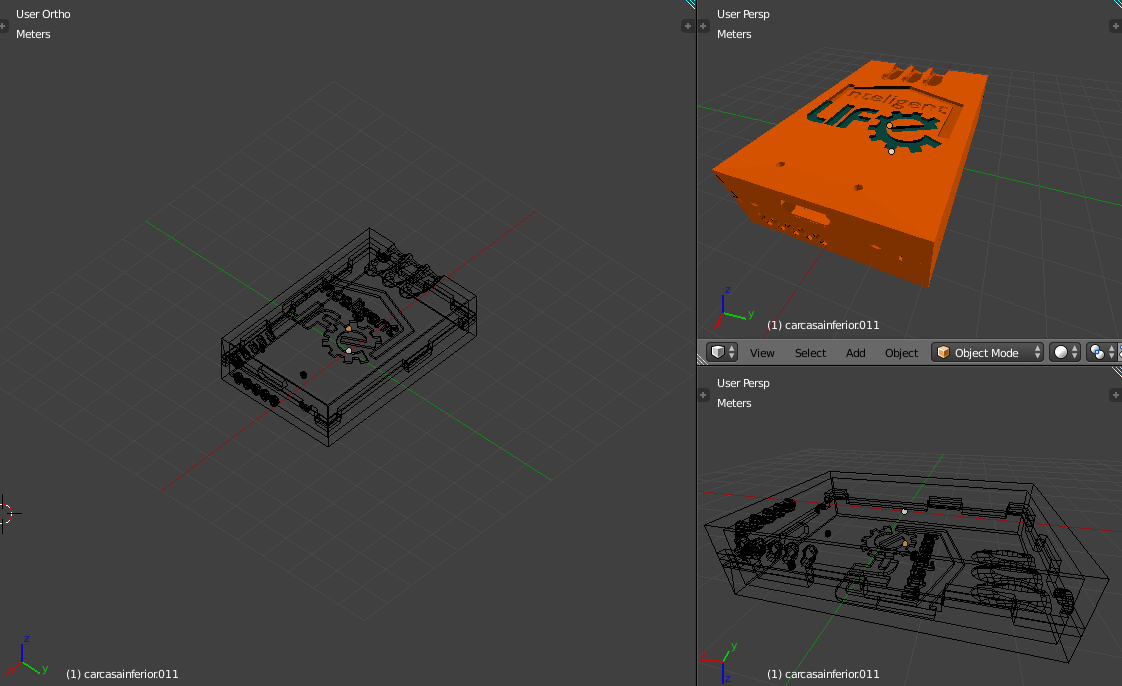The image size is (1122, 686).
Task: Click the 3D cursor crosshair in Ortho viewport
Action: (x=5, y=513)
